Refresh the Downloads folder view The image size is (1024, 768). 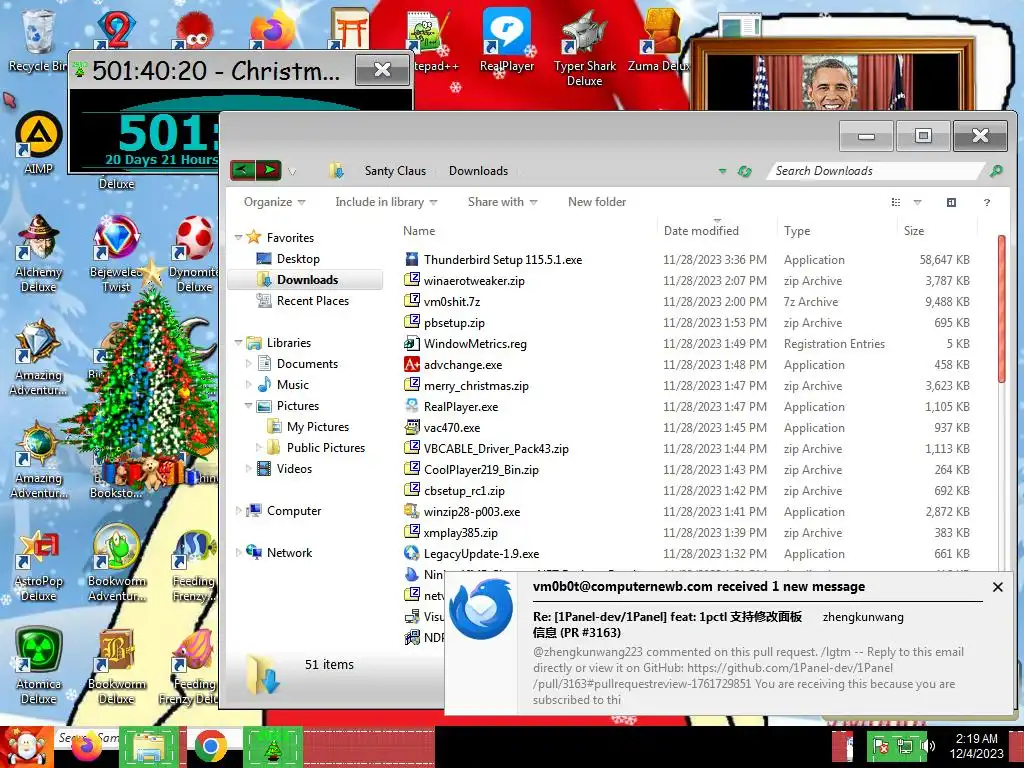click(x=744, y=171)
